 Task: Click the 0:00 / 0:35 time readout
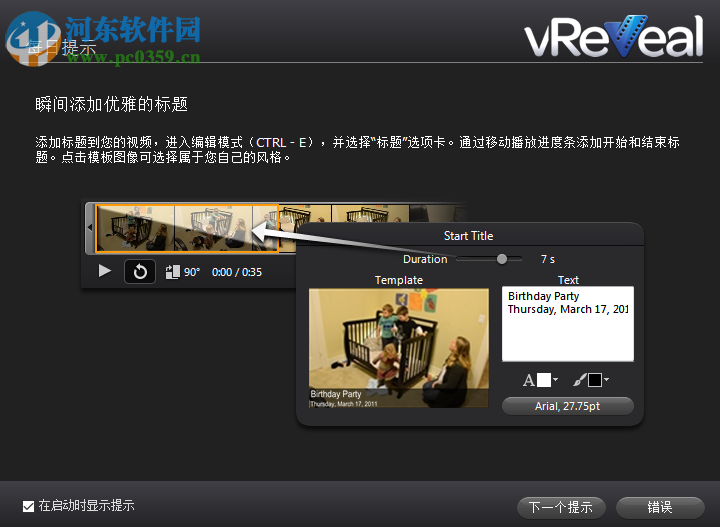pos(236,272)
